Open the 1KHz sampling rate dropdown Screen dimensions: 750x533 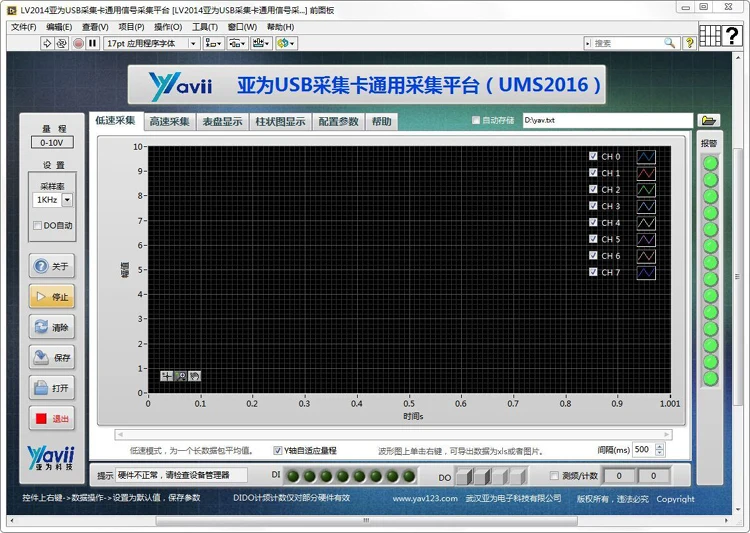click(x=67, y=200)
